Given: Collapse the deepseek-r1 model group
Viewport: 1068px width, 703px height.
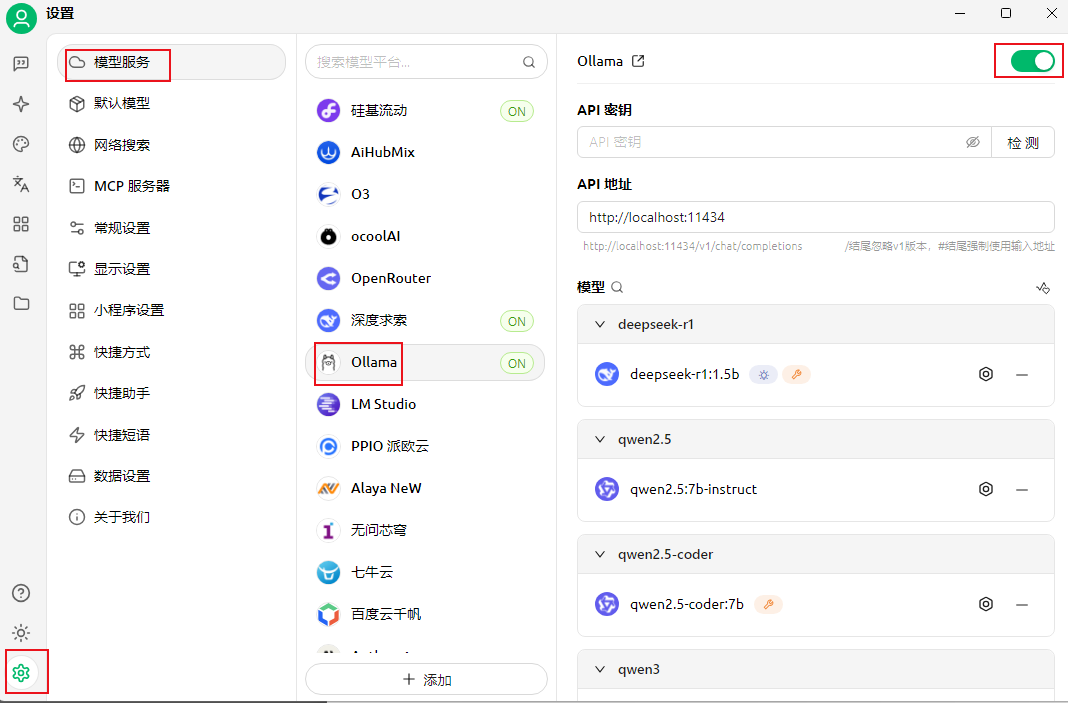Looking at the screenshot, I should (599, 324).
